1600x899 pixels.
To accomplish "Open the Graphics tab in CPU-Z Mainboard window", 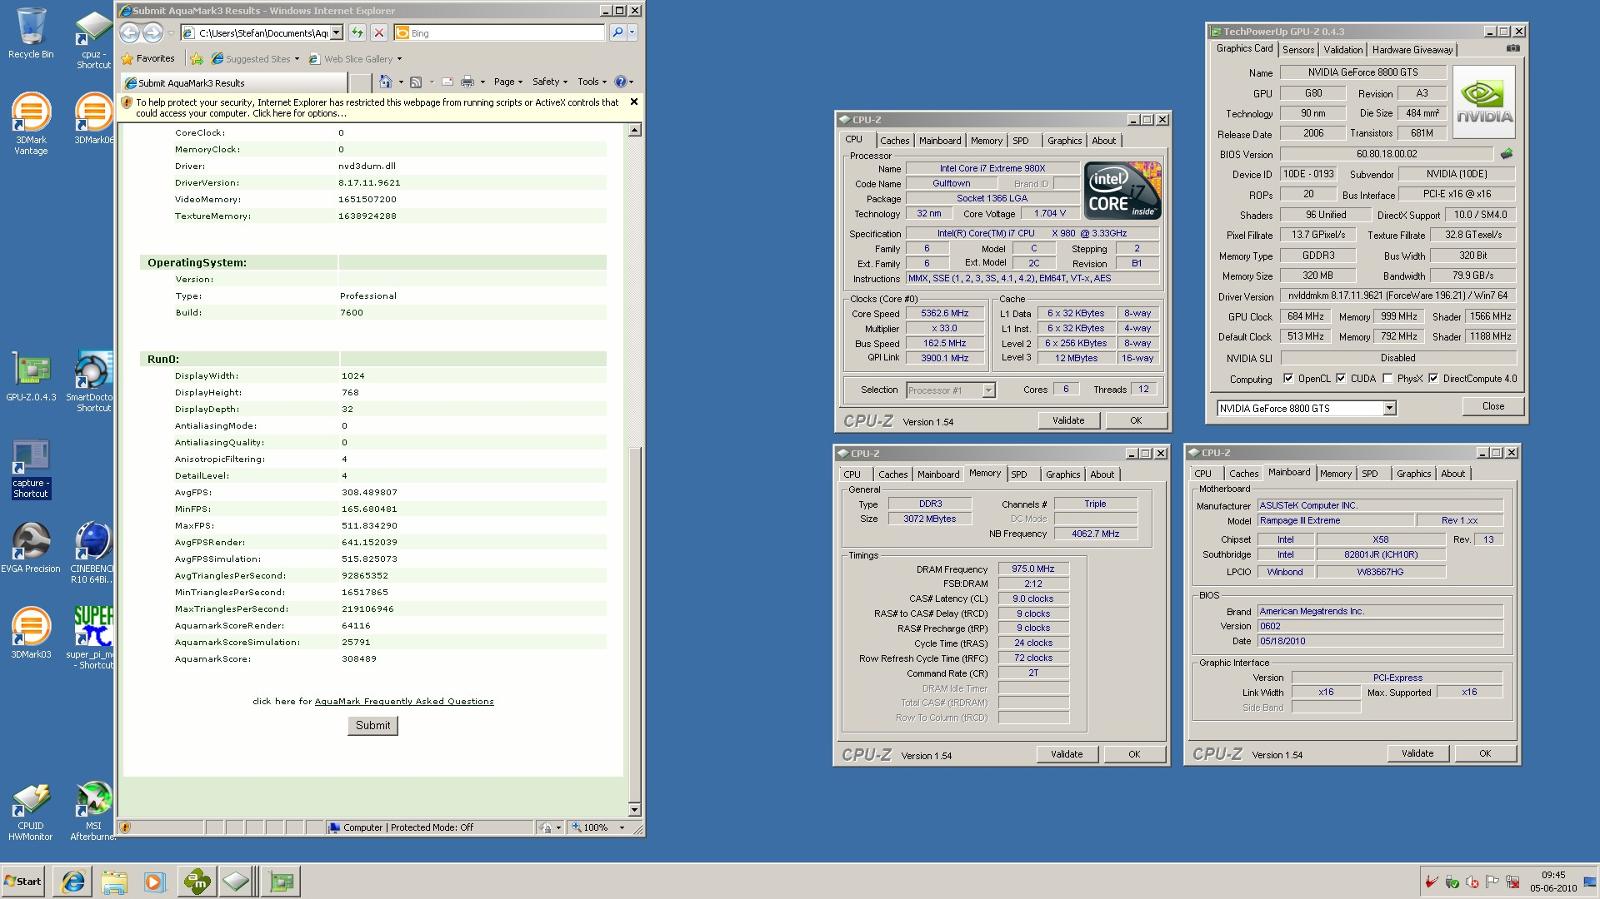I will tap(1413, 474).
